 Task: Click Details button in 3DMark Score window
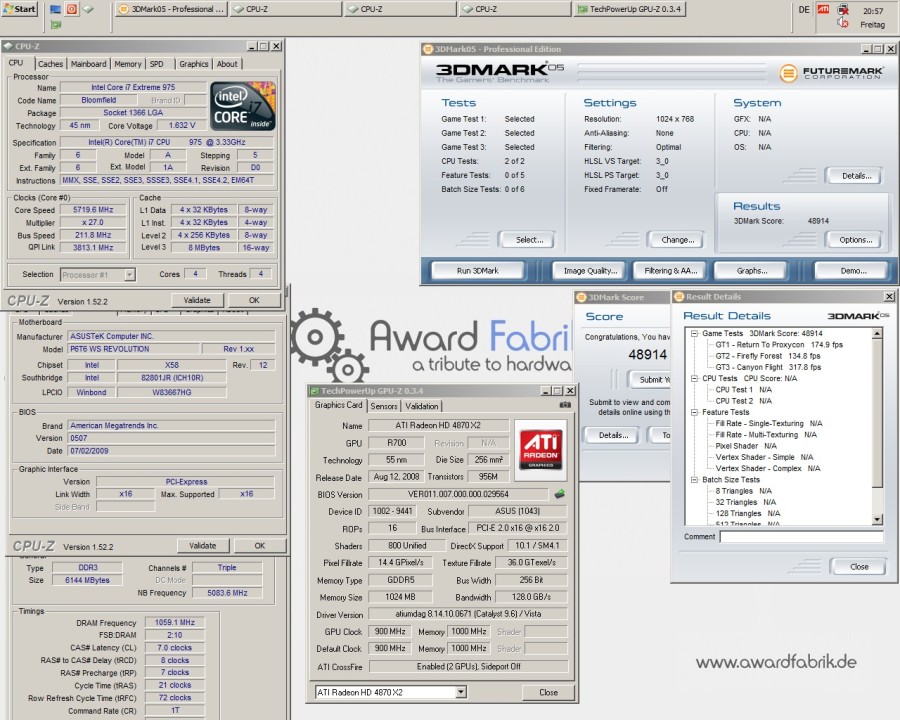(x=613, y=435)
